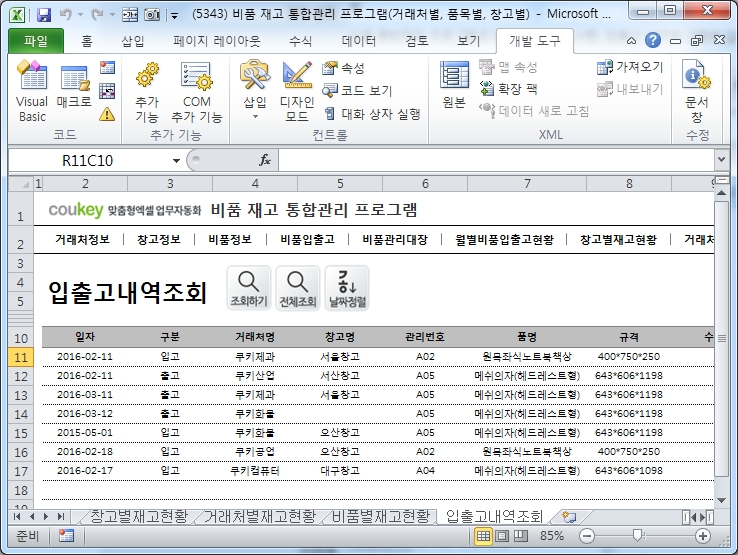Toggle Design Mode

(x=297, y=91)
